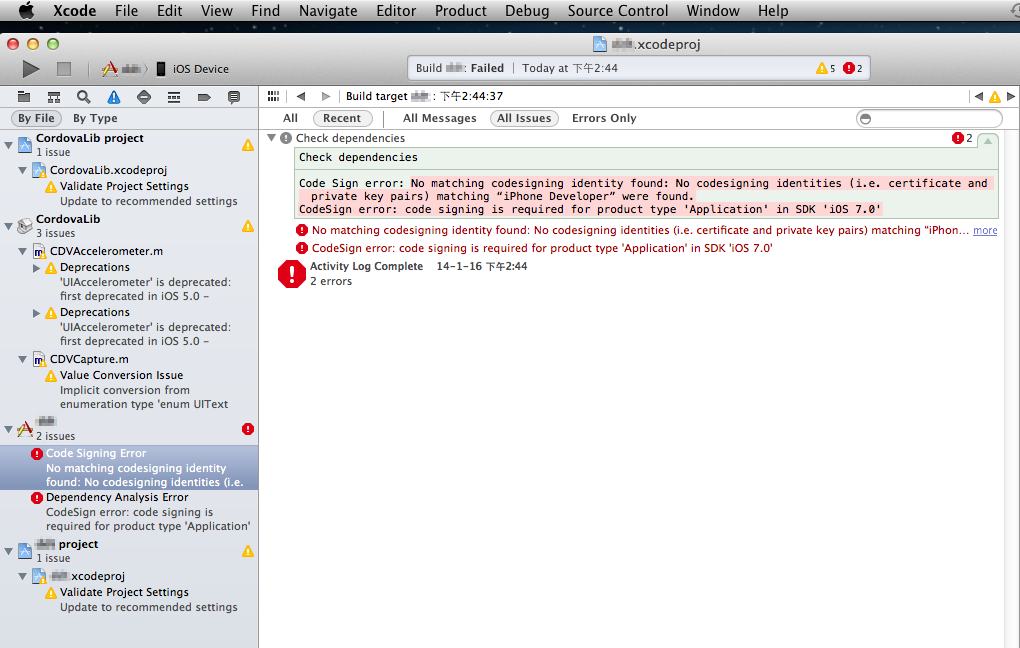Click the CDVCapture.m file icon
The height and width of the screenshot is (648, 1020).
(39, 359)
